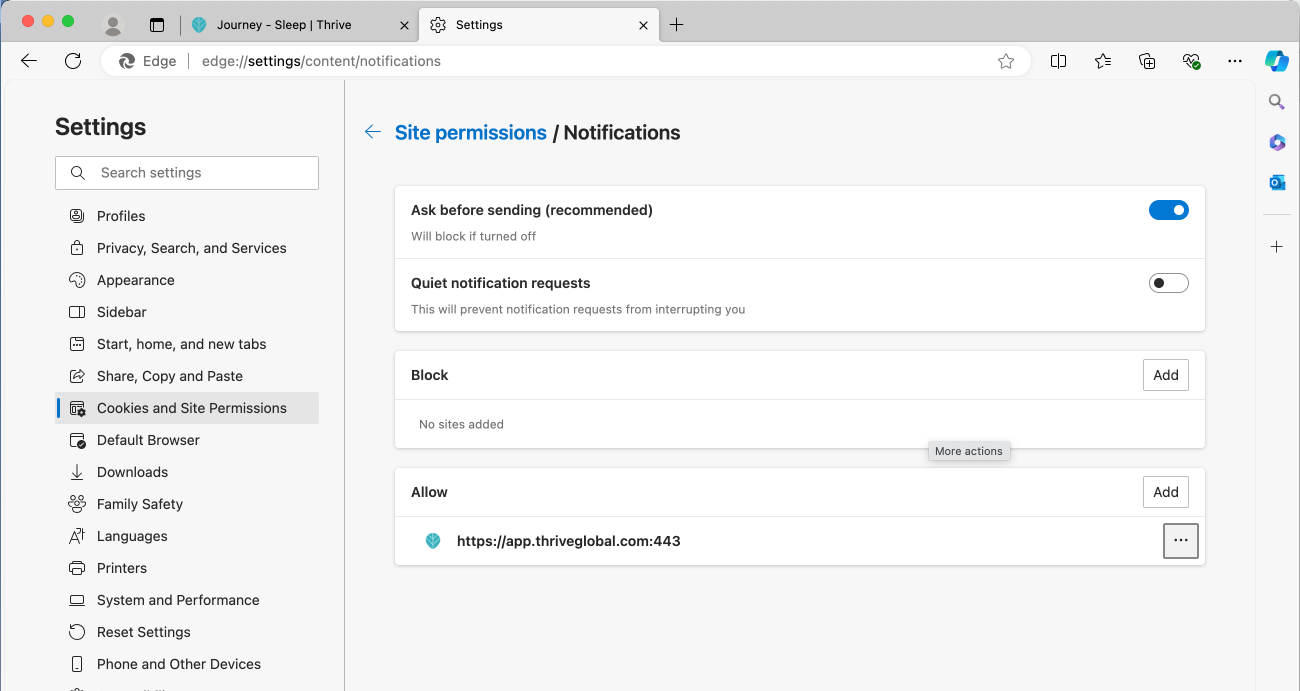
Task: Open Printers settings section
Action: (x=187, y=568)
